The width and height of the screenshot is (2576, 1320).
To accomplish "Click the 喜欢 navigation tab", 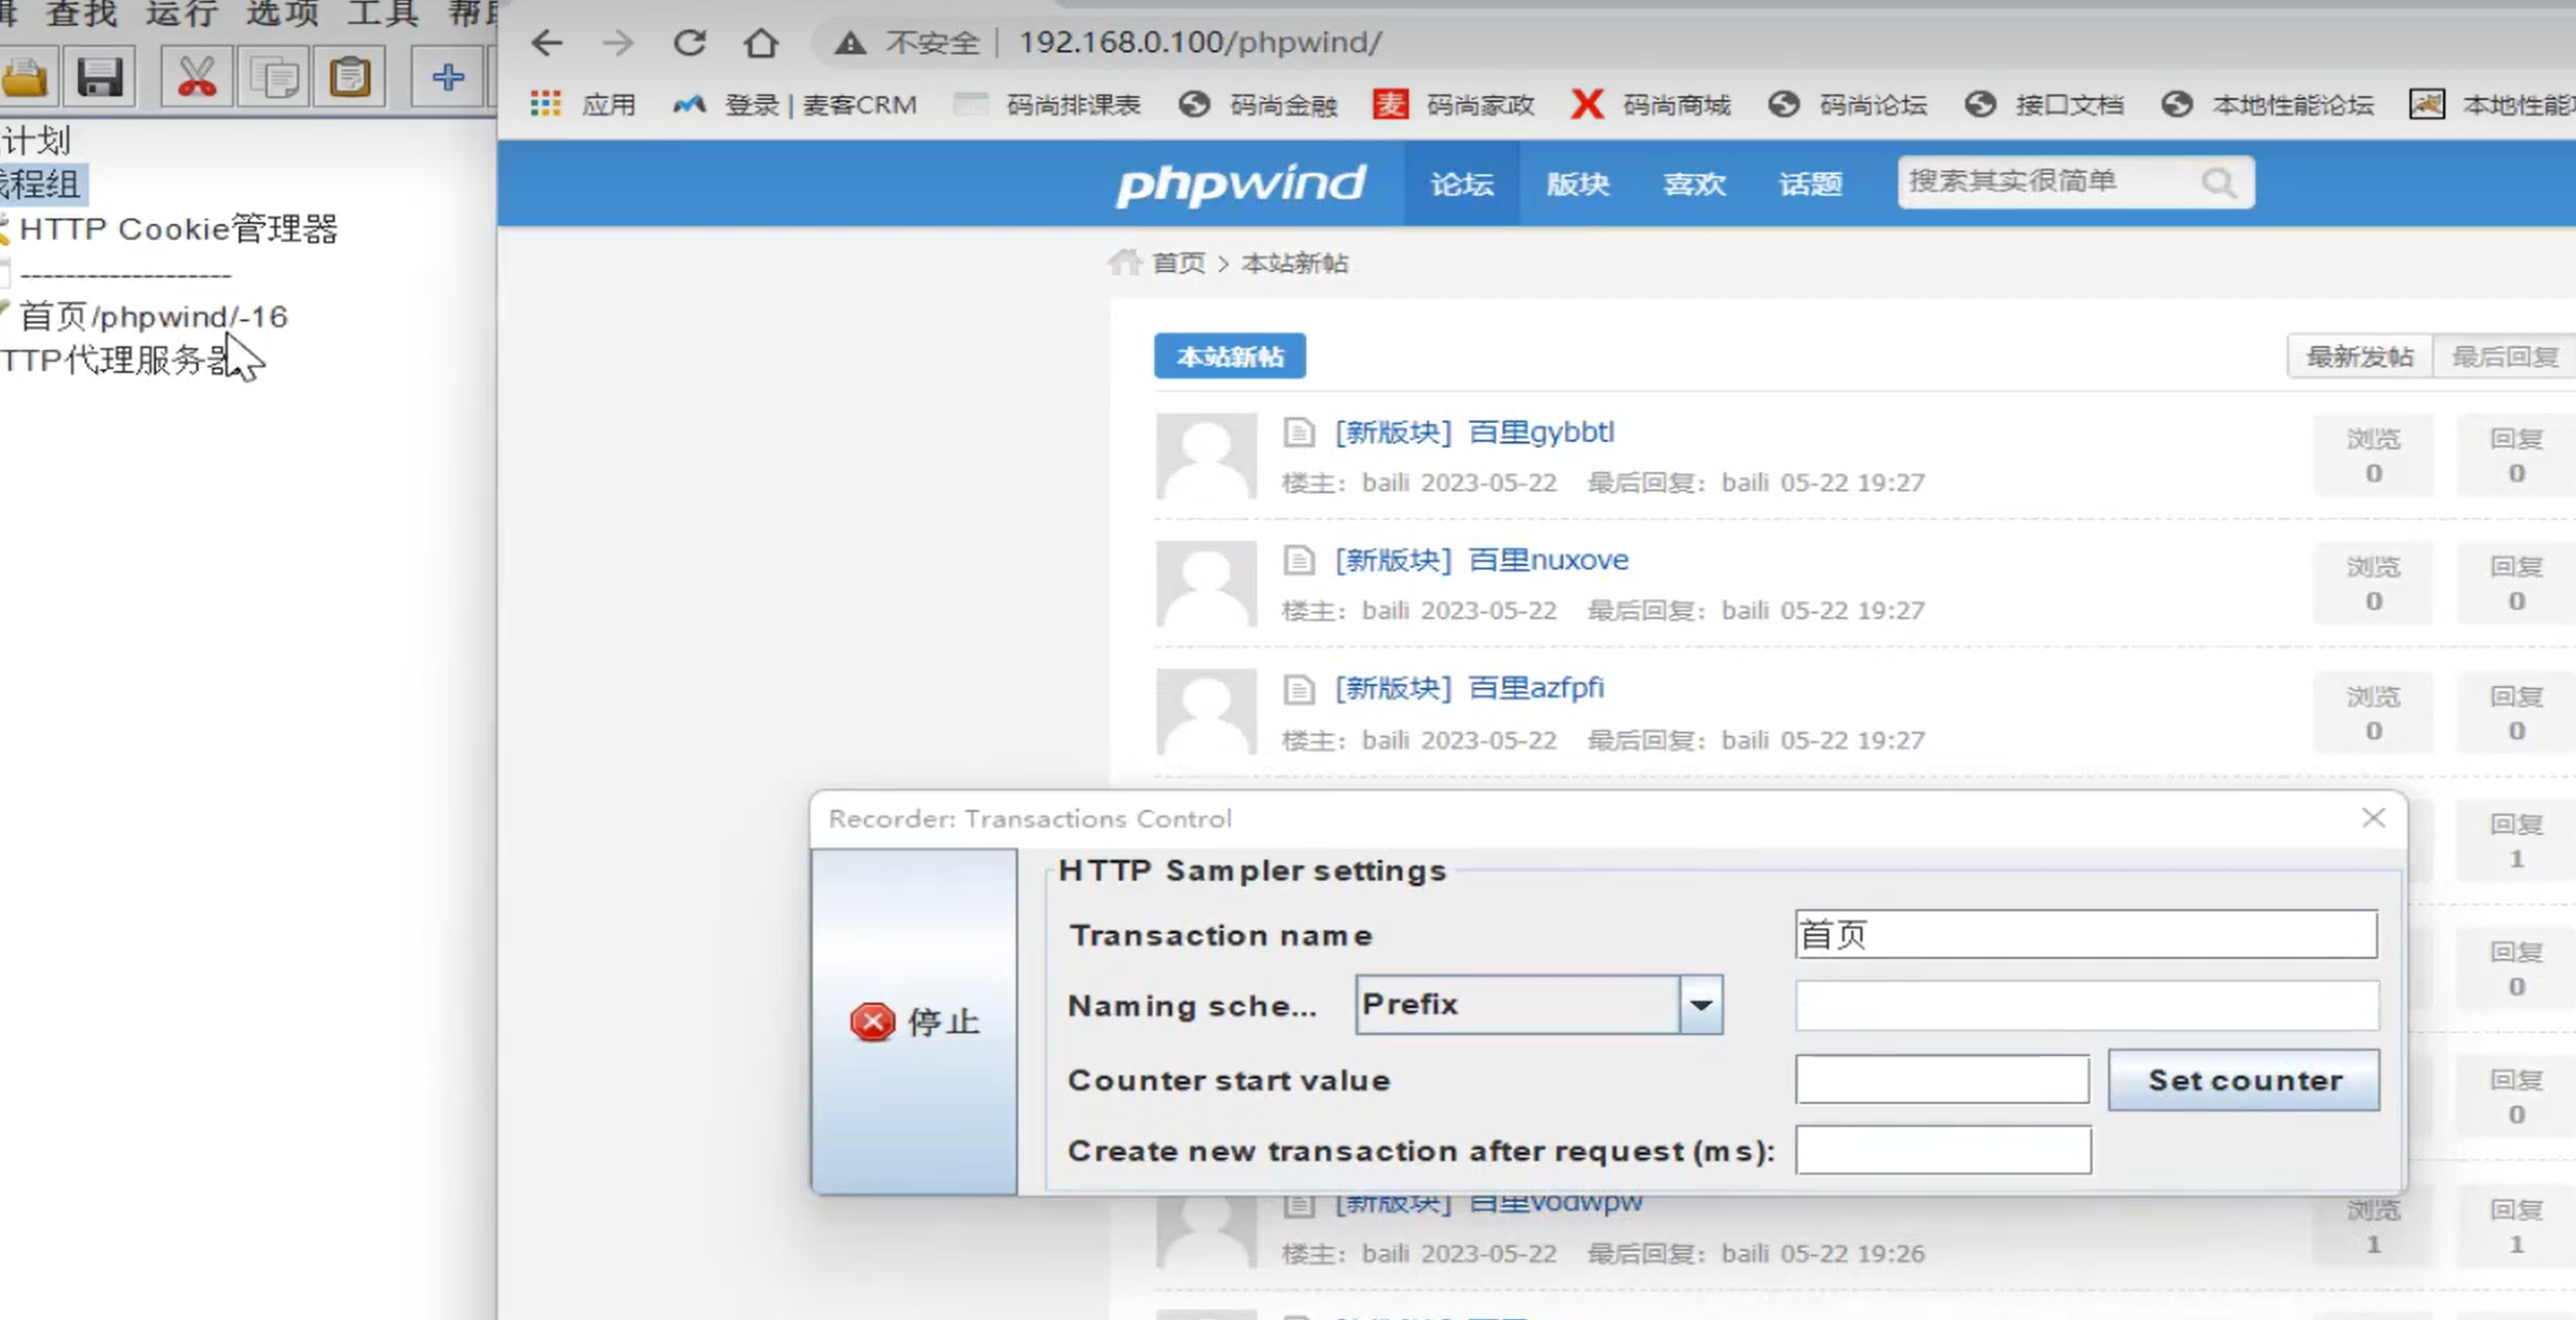I will (x=1694, y=183).
